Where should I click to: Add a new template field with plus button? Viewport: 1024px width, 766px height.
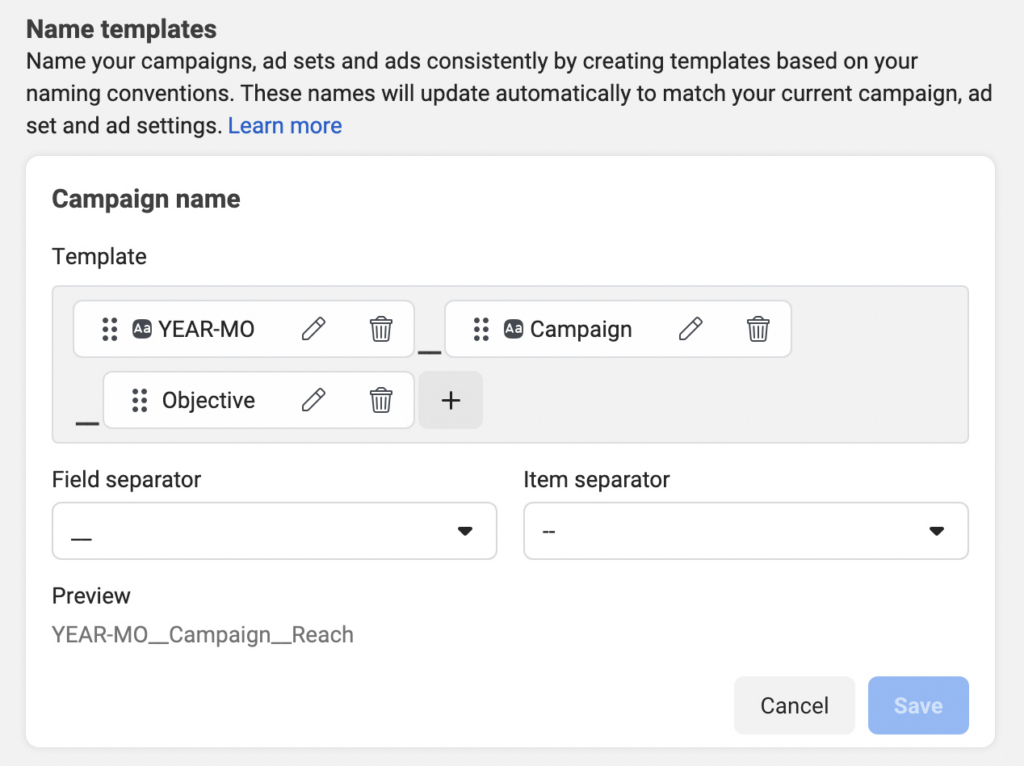pos(450,400)
